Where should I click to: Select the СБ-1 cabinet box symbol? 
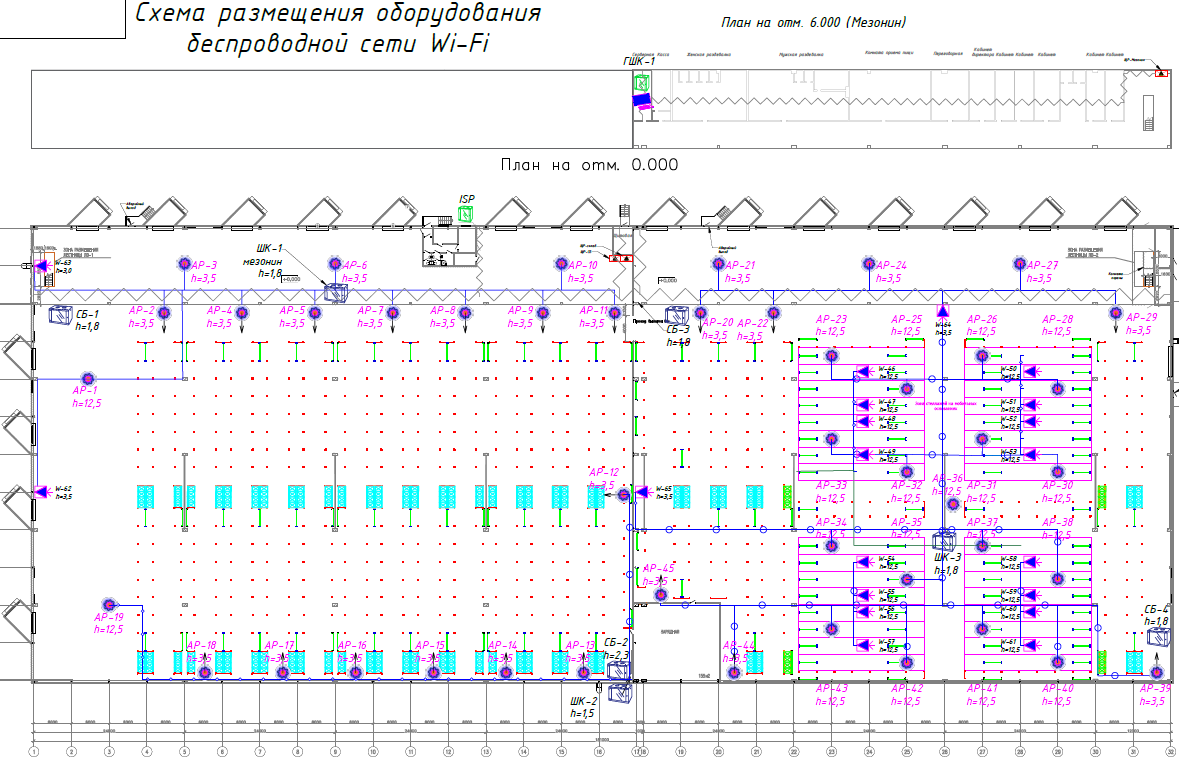click(58, 315)
